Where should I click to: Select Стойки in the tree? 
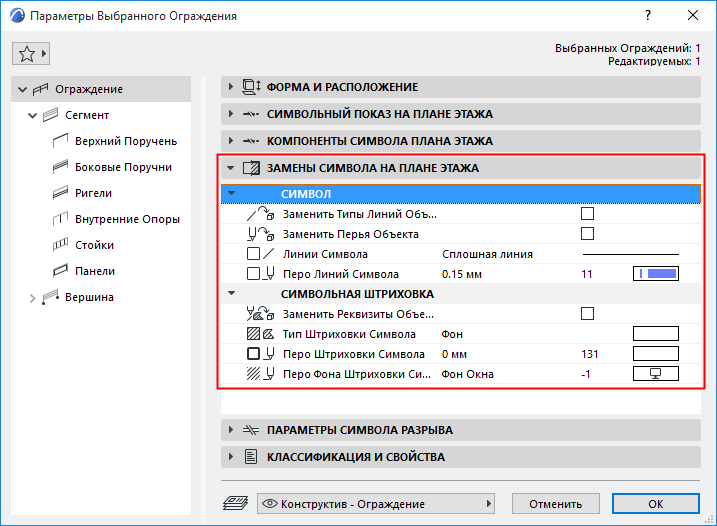click(94, 245)
